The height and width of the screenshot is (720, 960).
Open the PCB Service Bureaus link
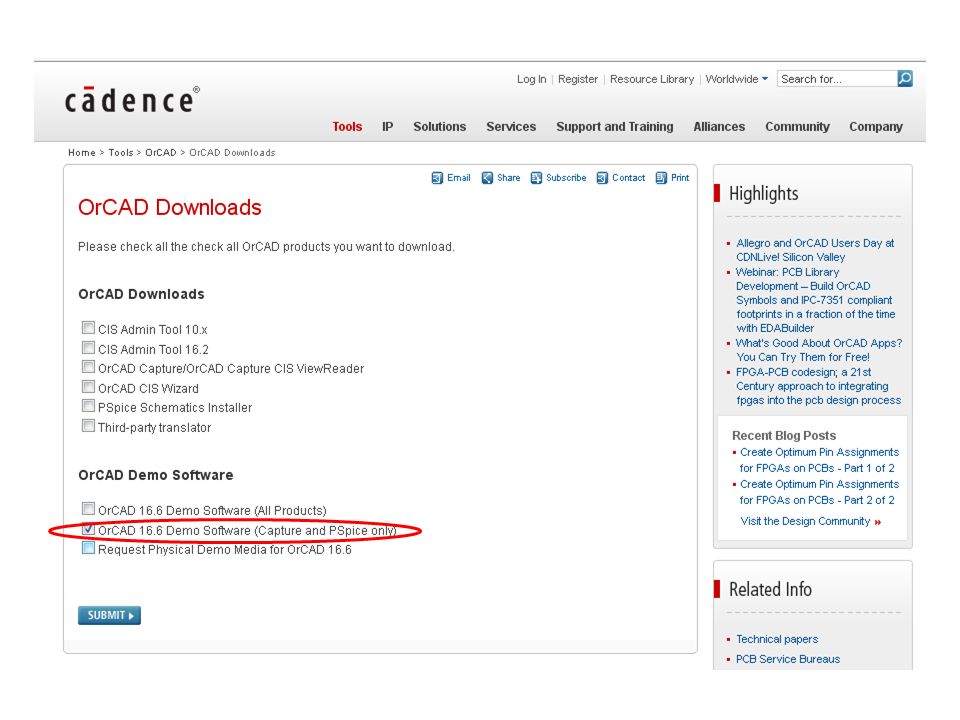coord(788,659)
